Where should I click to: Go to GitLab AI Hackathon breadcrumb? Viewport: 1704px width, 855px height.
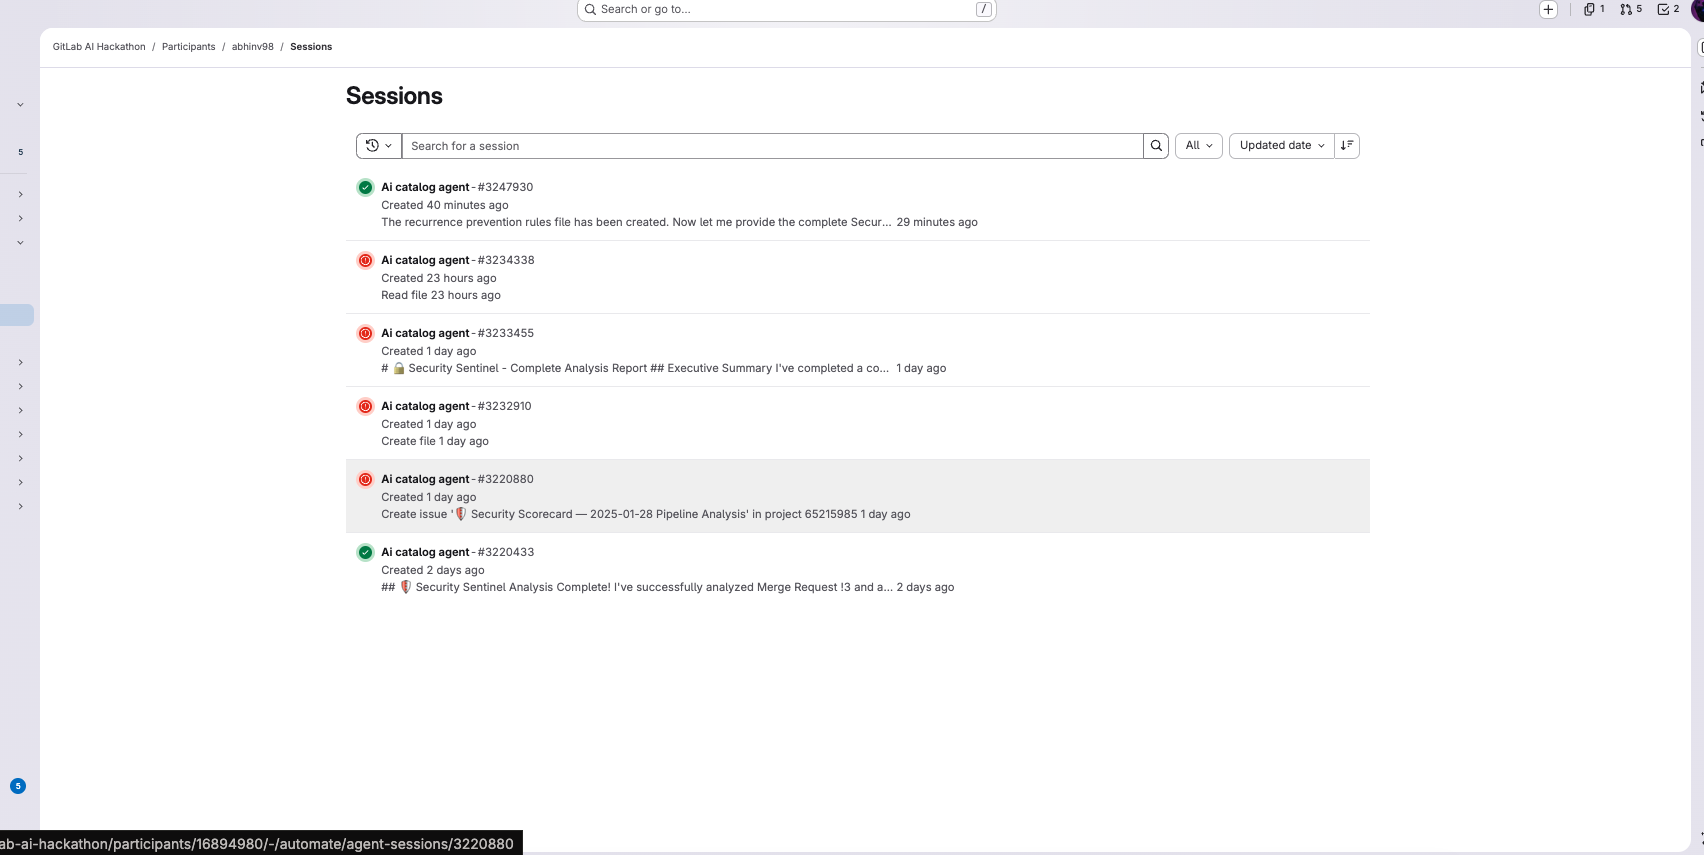(99, 47)
